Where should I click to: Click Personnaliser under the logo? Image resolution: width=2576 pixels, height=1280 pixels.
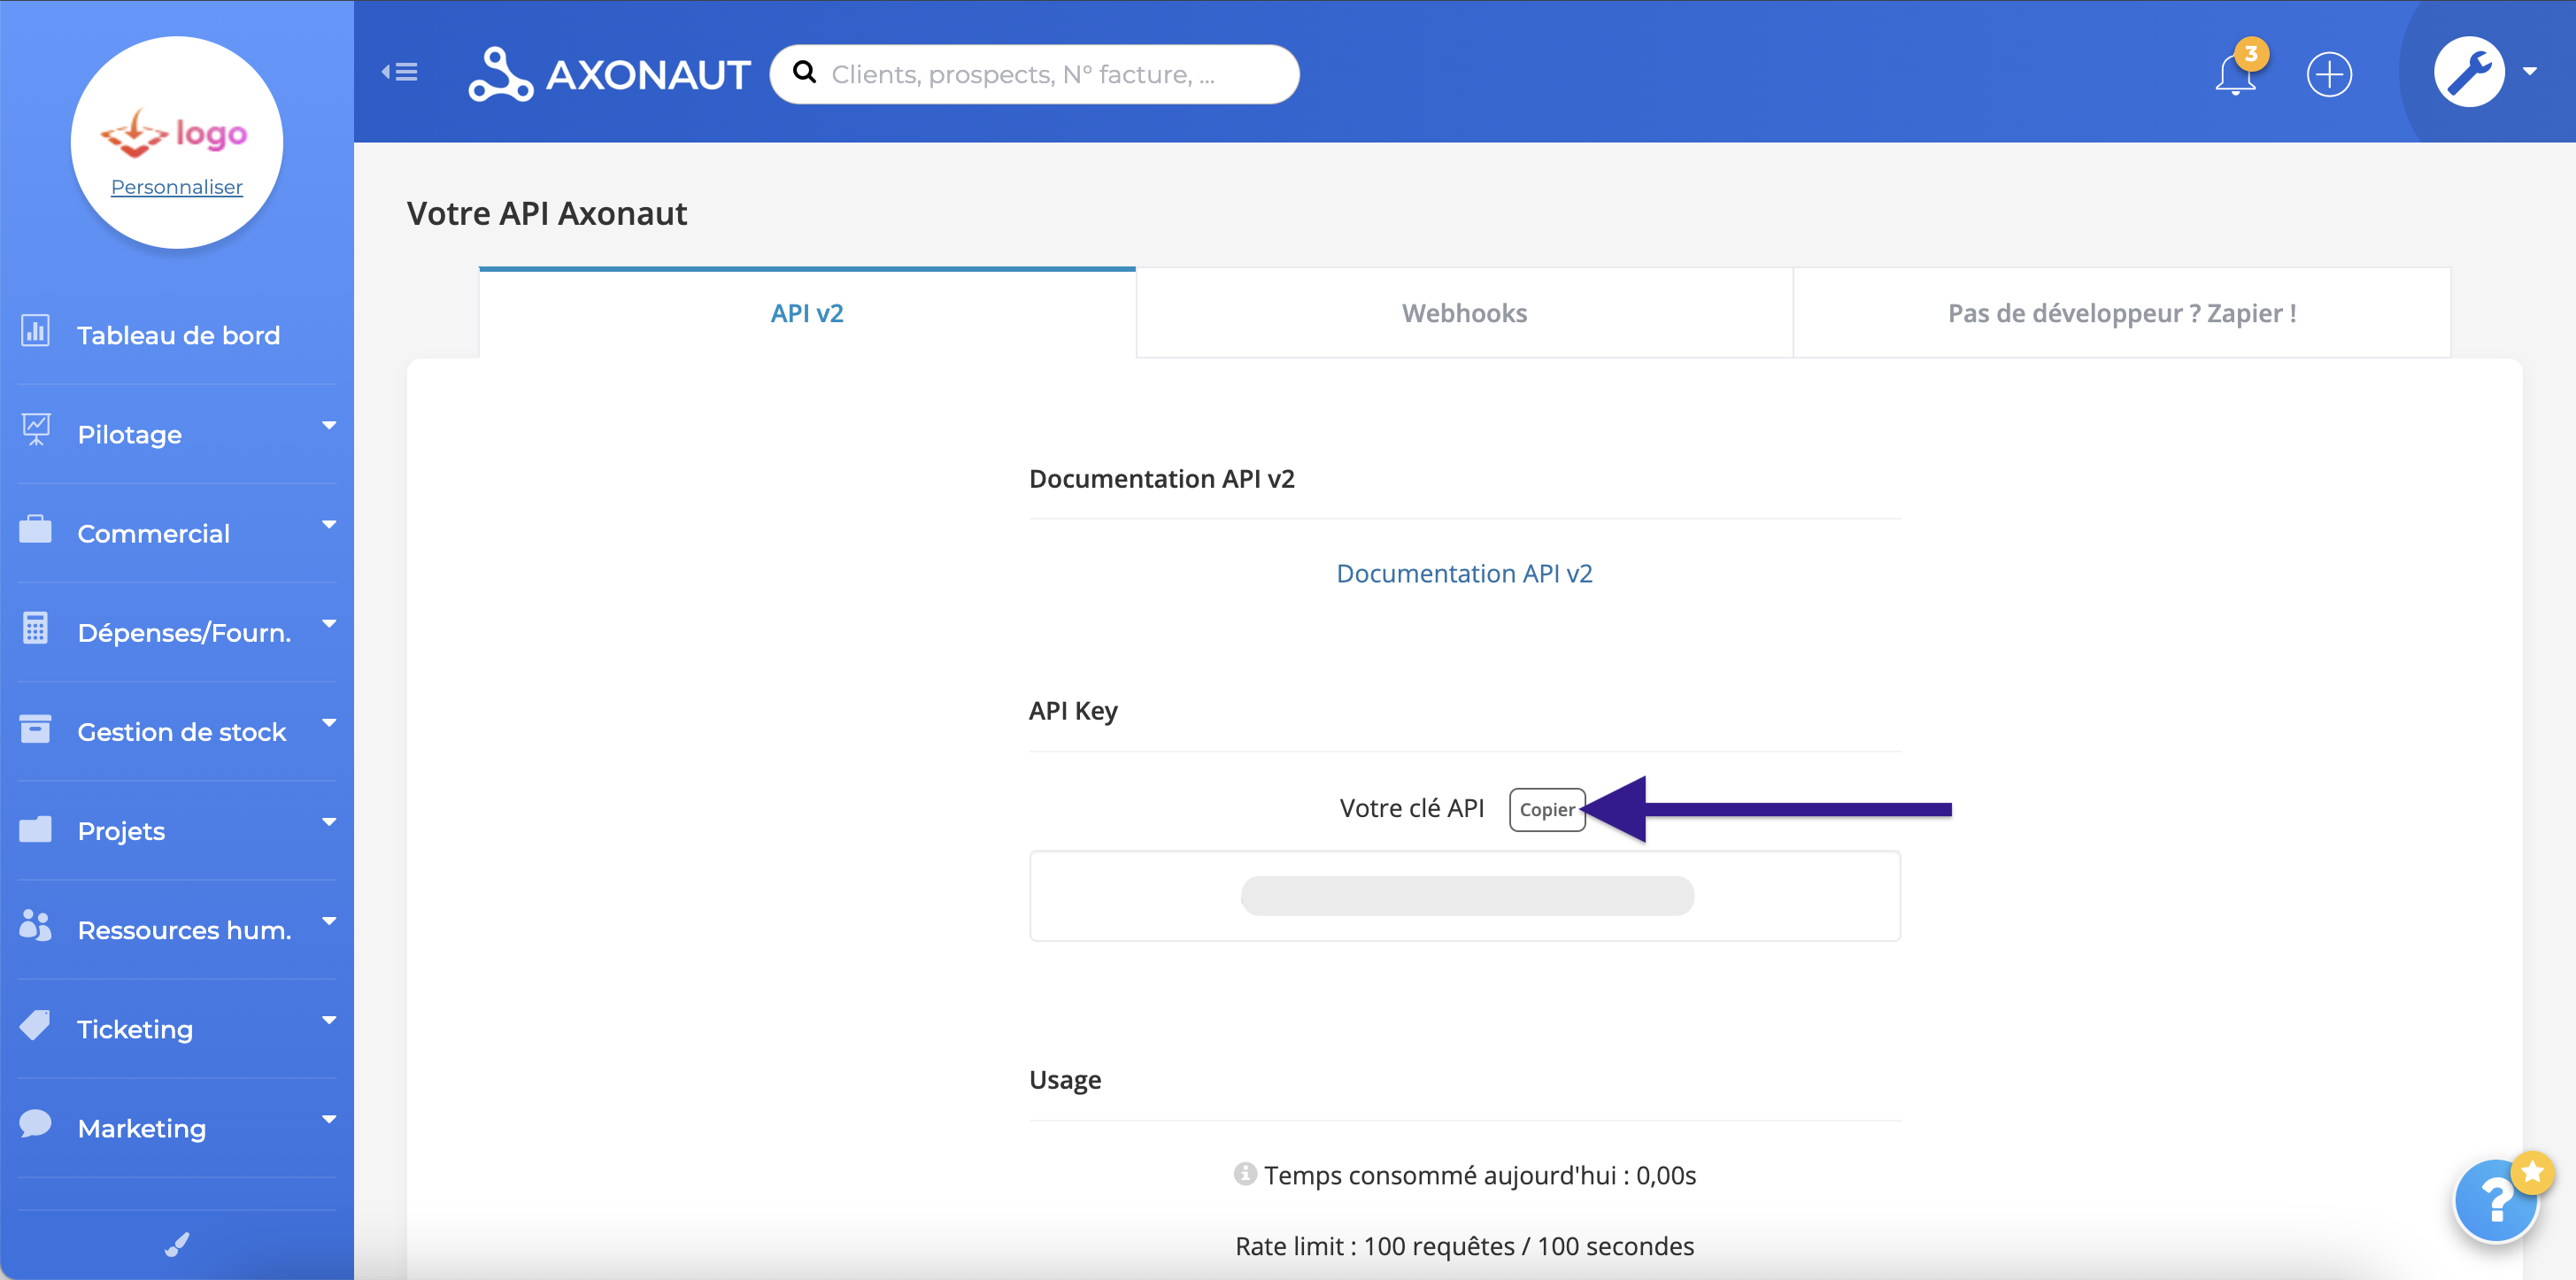[x=177, y=187]
